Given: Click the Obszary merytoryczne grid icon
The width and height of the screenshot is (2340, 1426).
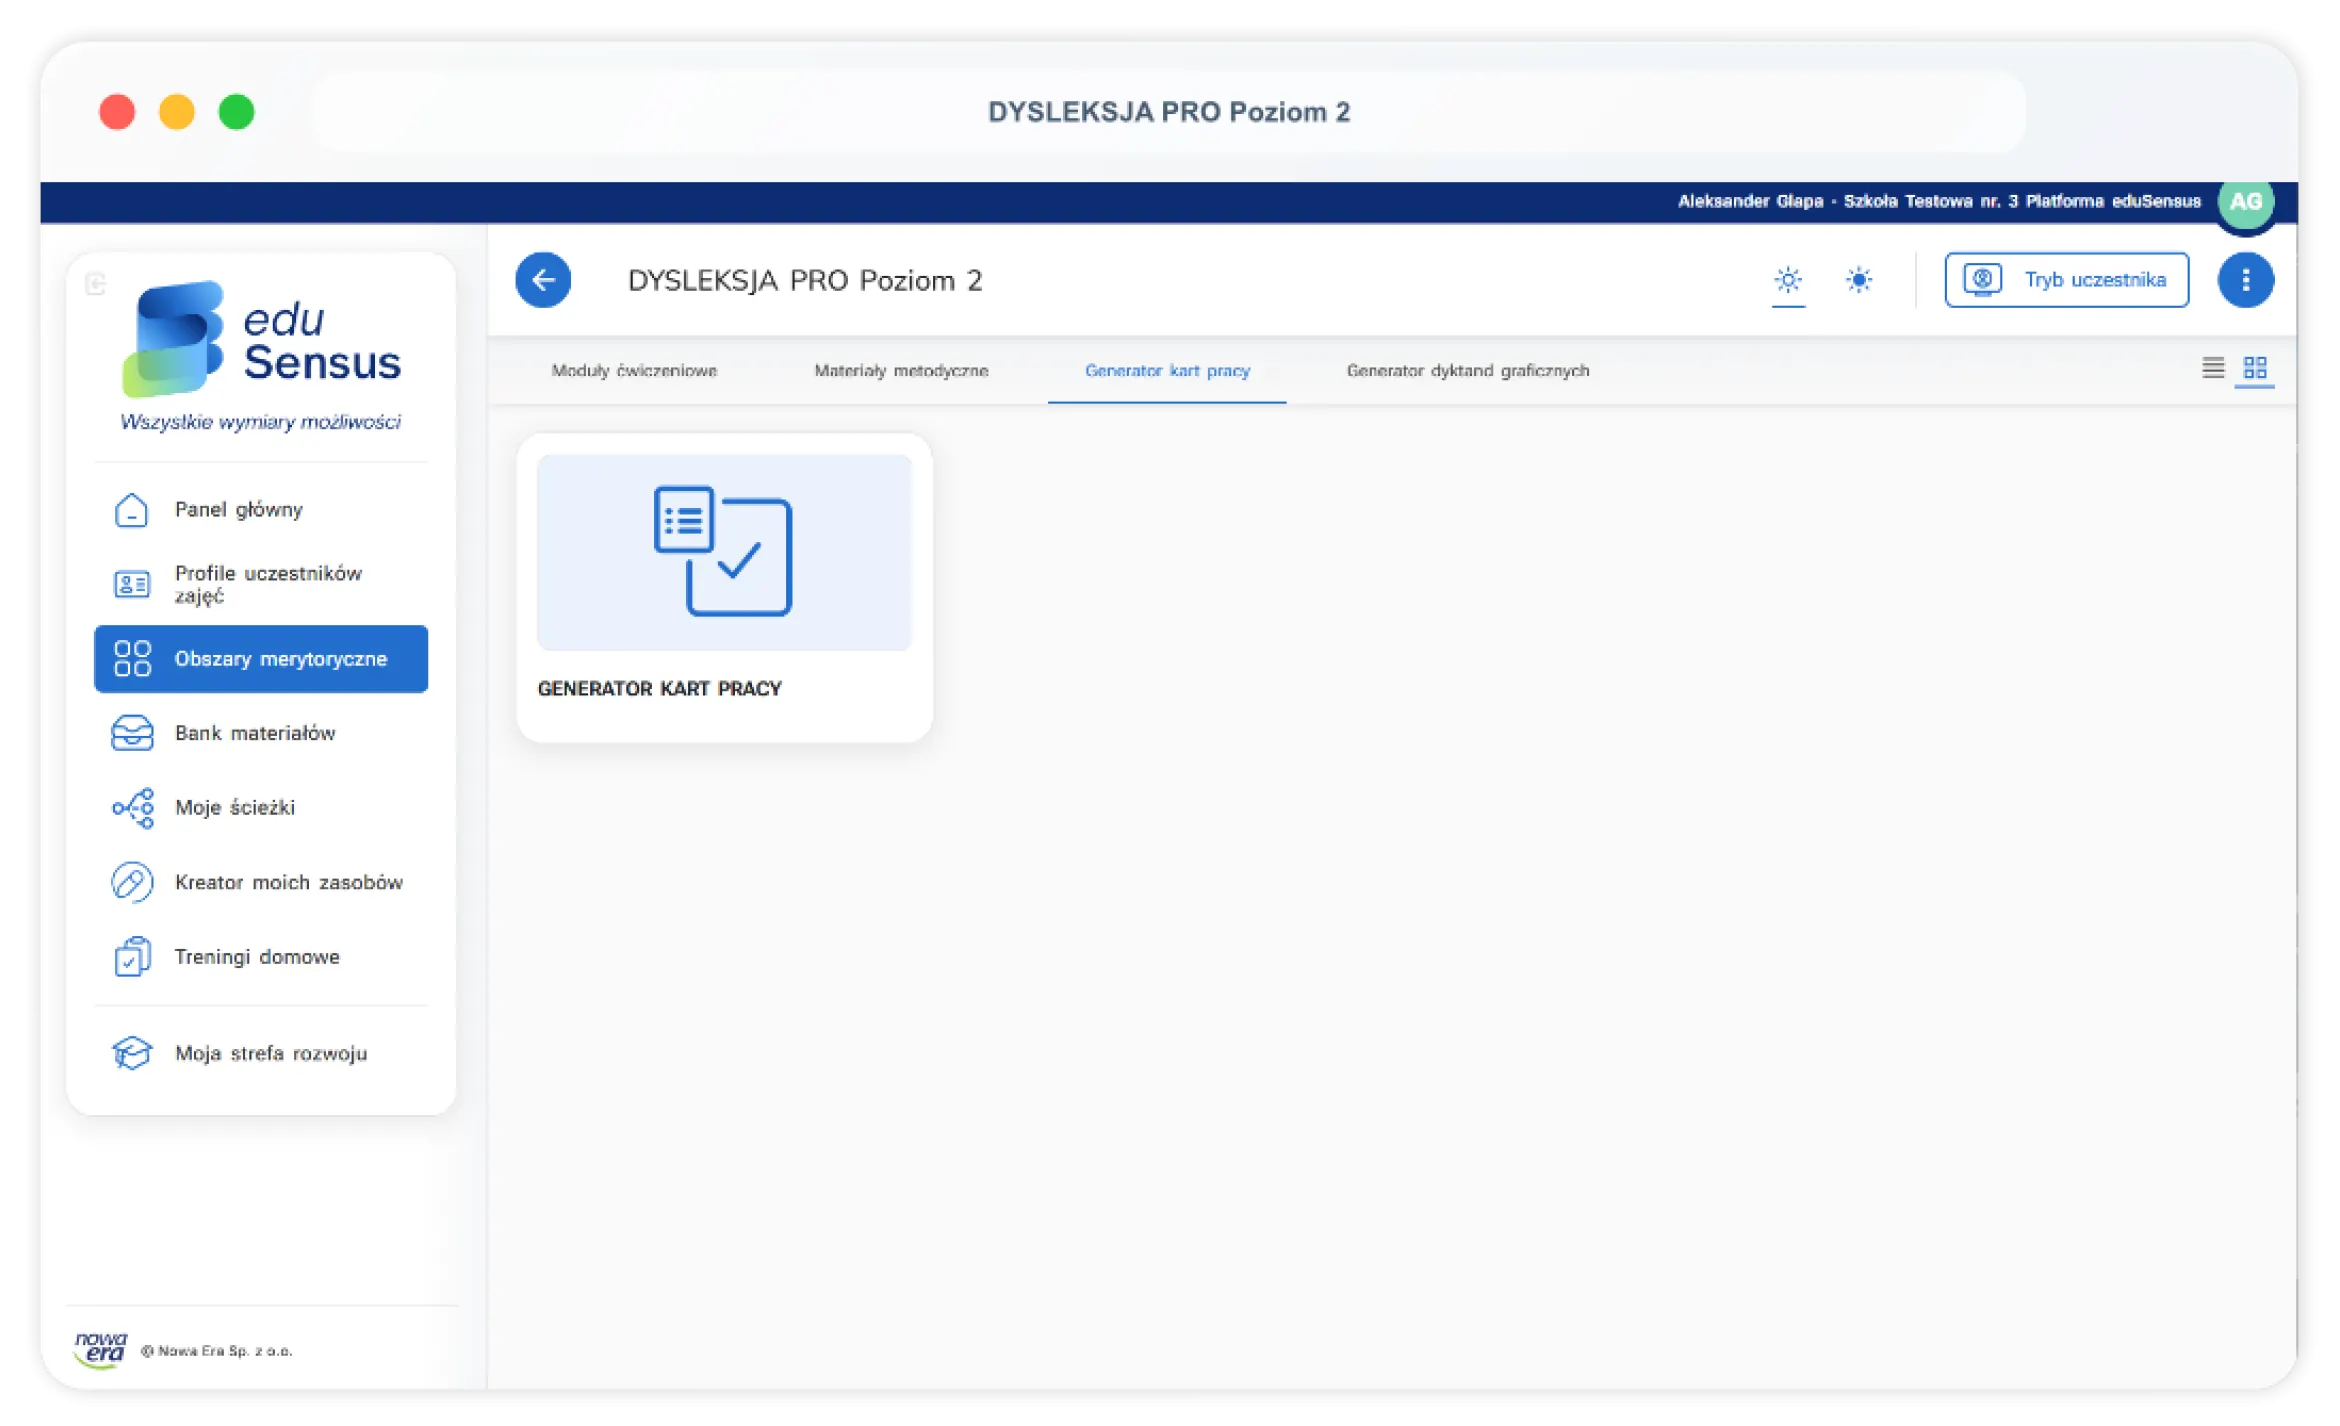Looking at the screenshot, I should (x=131, y=660).
